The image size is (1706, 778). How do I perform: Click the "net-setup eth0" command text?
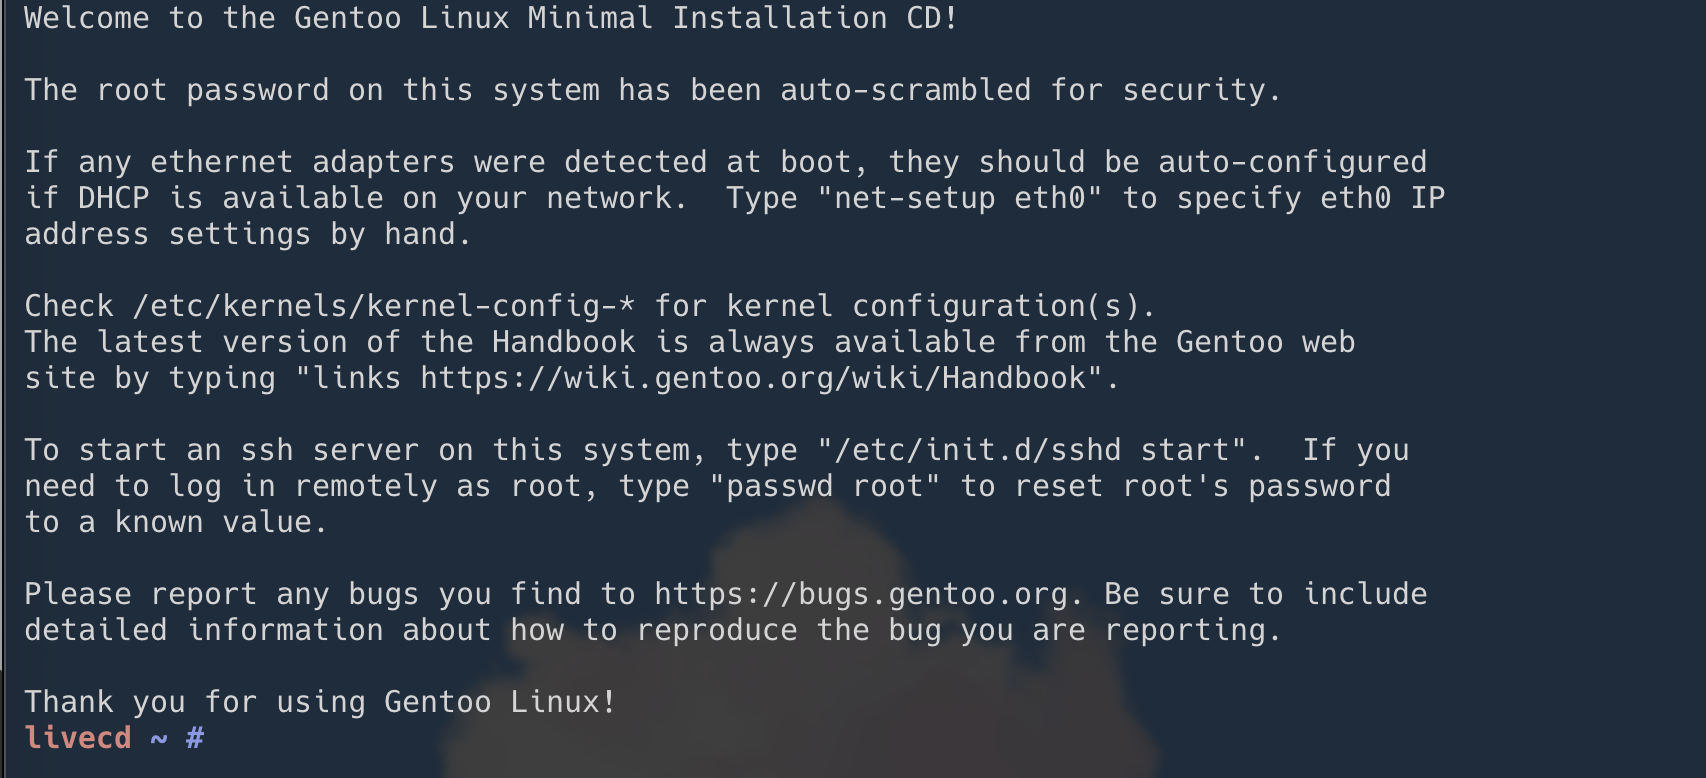[960, 199]
